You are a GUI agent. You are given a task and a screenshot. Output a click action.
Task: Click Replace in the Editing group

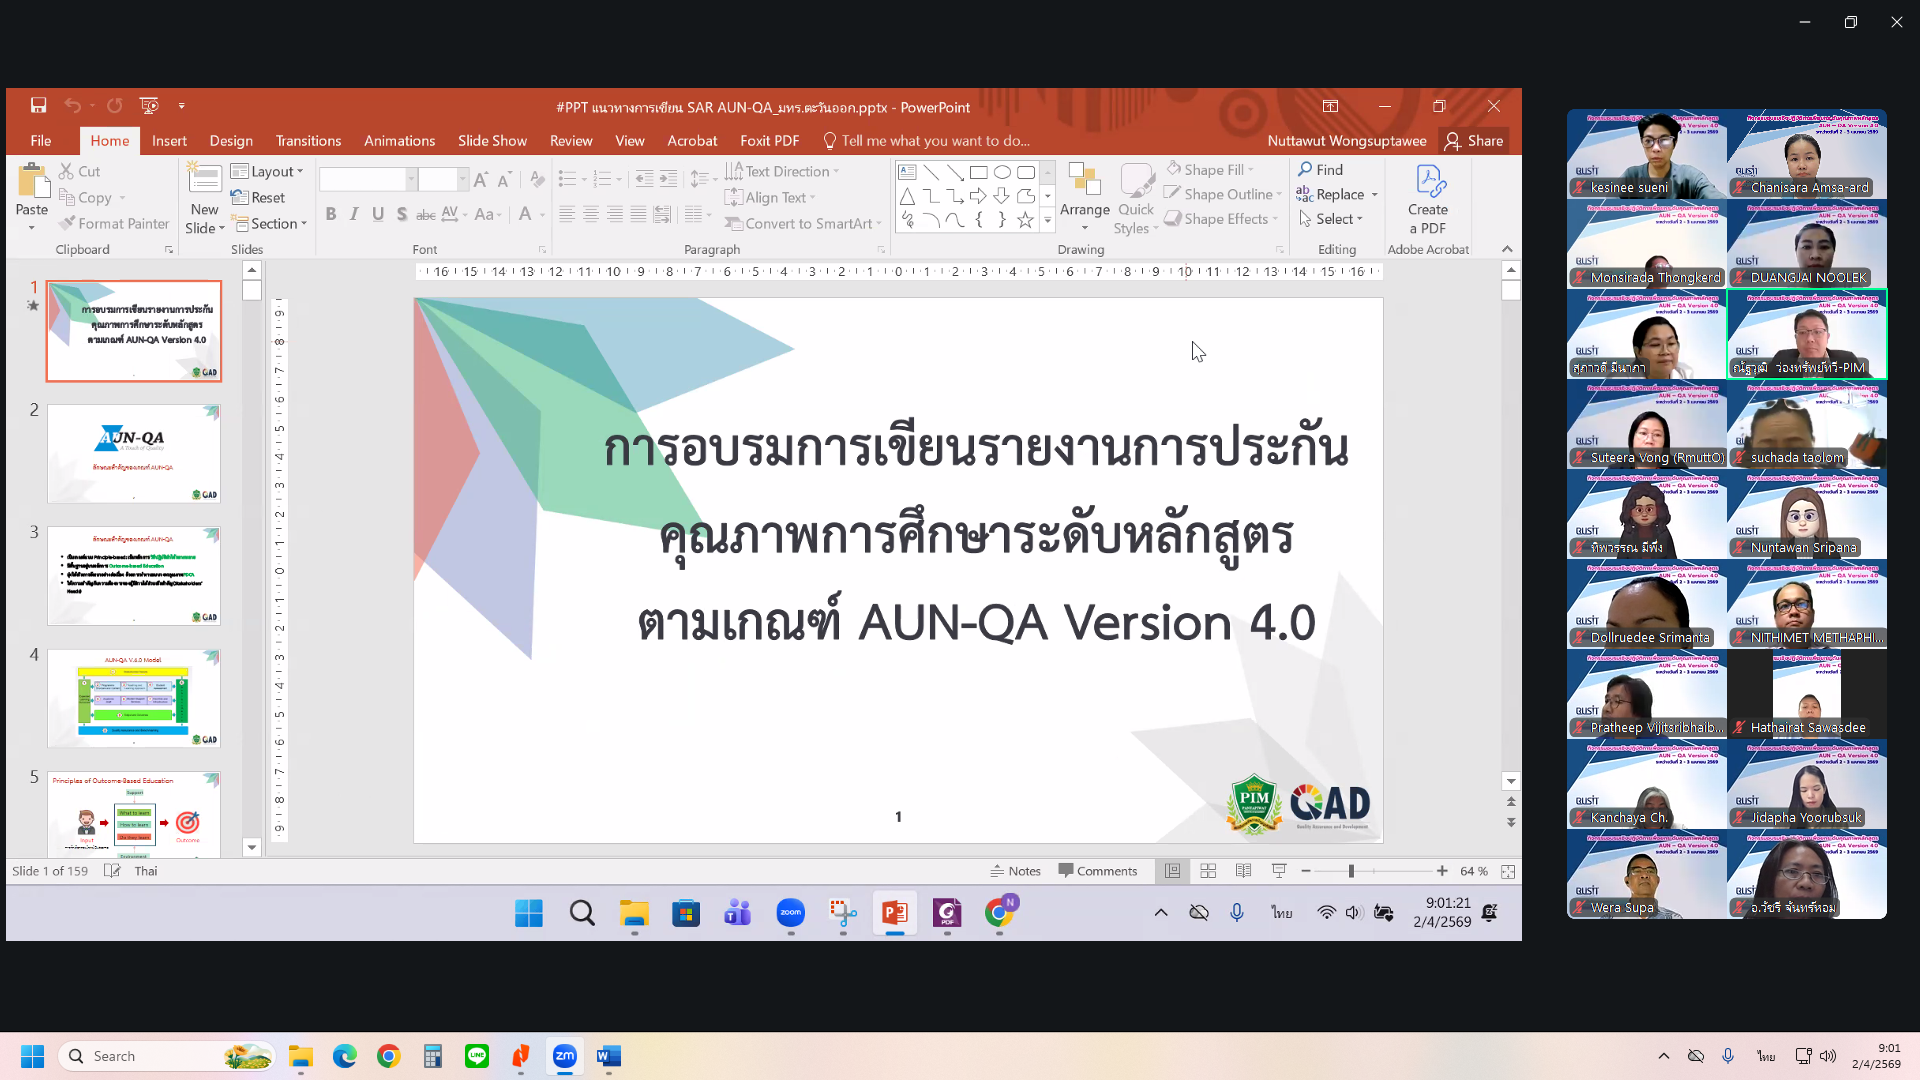[x=1337, y=194]
